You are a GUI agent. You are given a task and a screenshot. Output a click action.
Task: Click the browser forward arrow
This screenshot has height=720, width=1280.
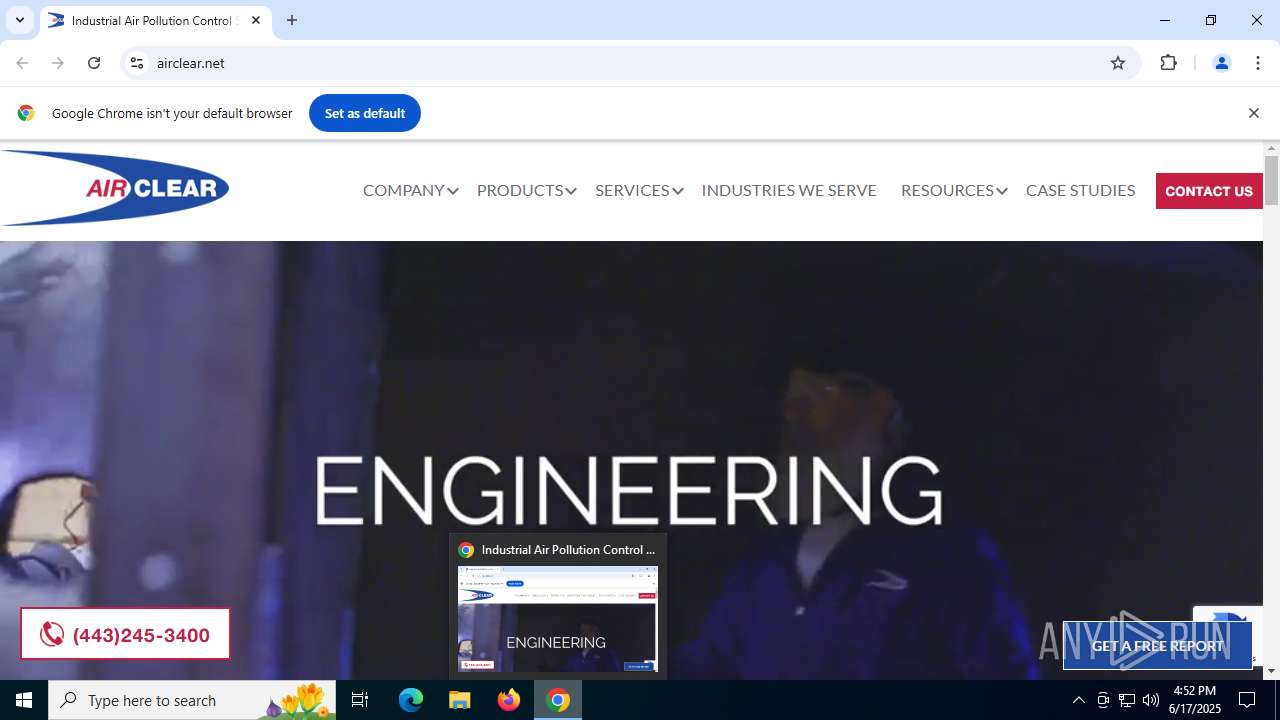click(x=58, y=63)
